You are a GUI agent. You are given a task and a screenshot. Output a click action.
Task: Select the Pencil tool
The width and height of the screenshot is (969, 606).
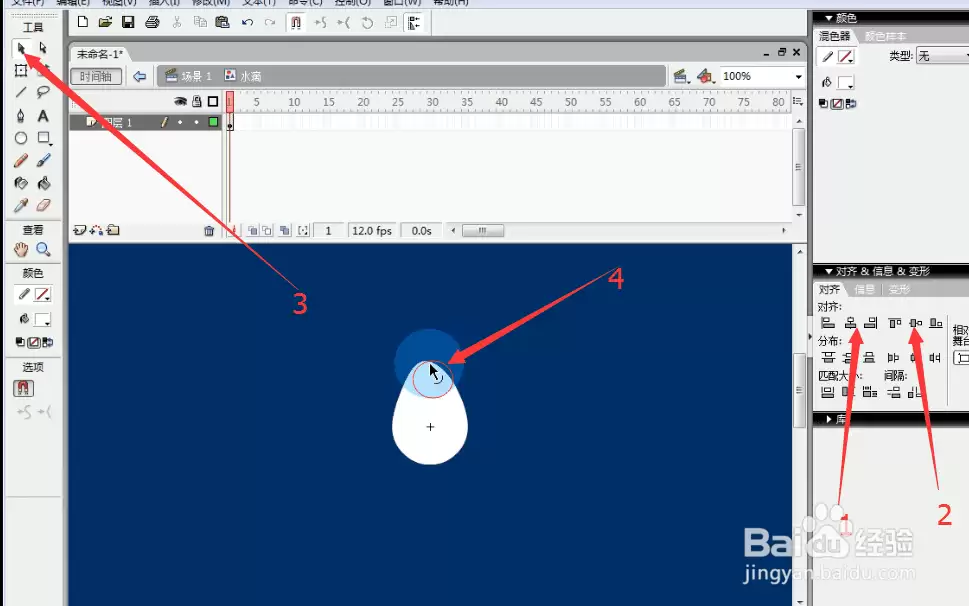(x=21, y=161)
